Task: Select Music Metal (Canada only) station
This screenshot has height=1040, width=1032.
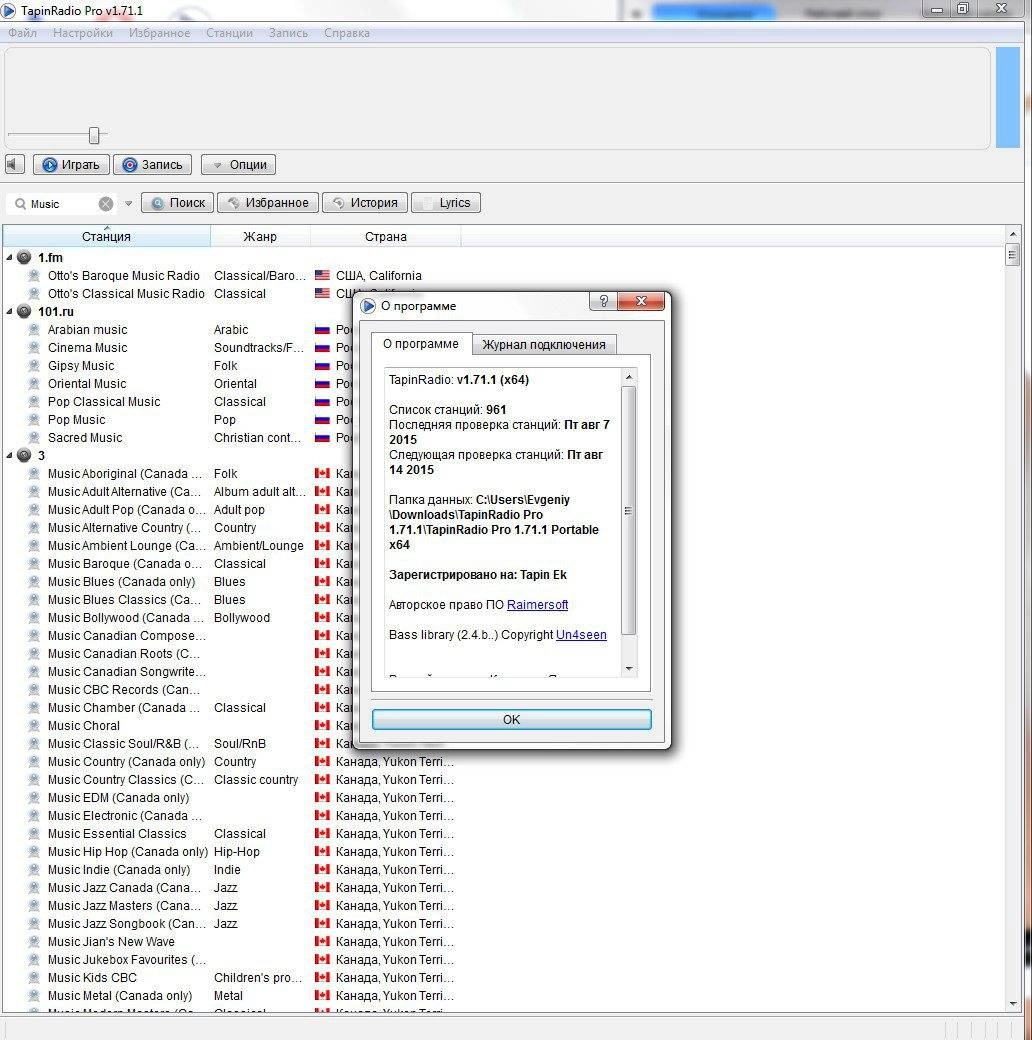Action: tap(119, 996)
